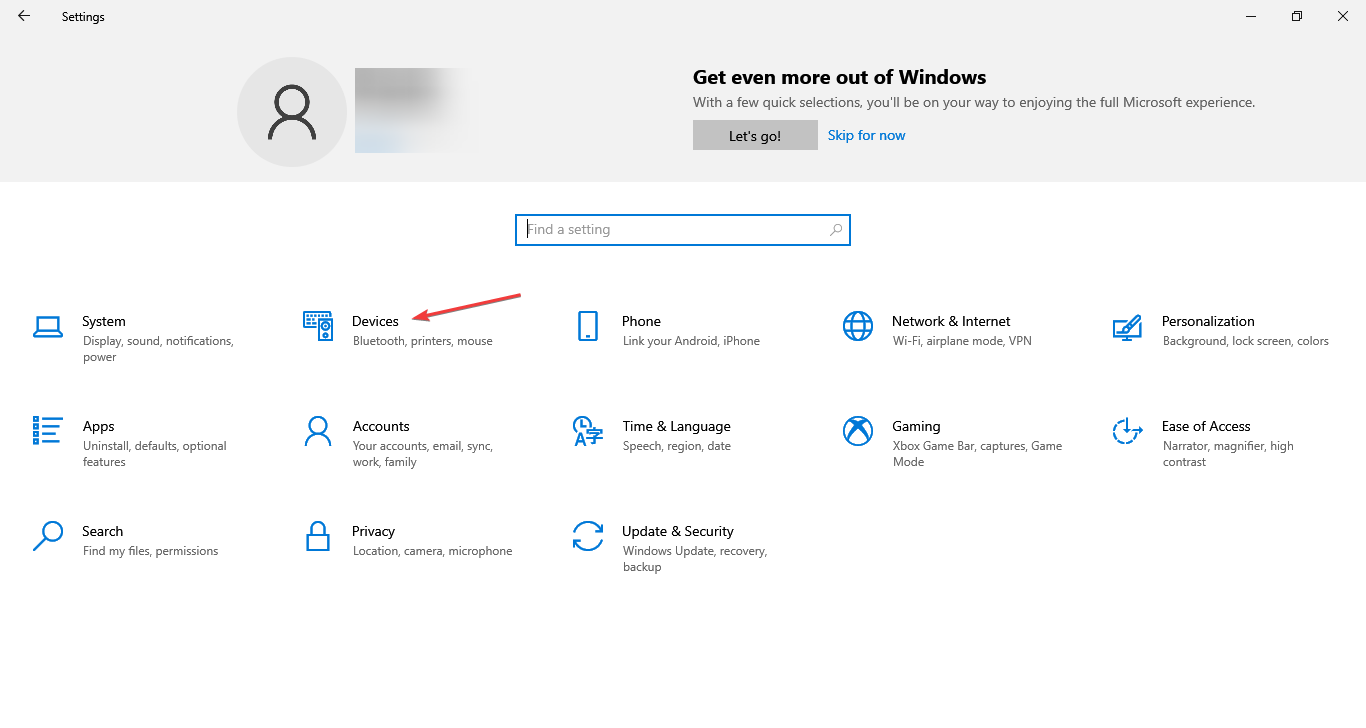This screenshot has height=728, width=1366.
Task: Click the Let's go! button
Action: [x=755, y=135]
